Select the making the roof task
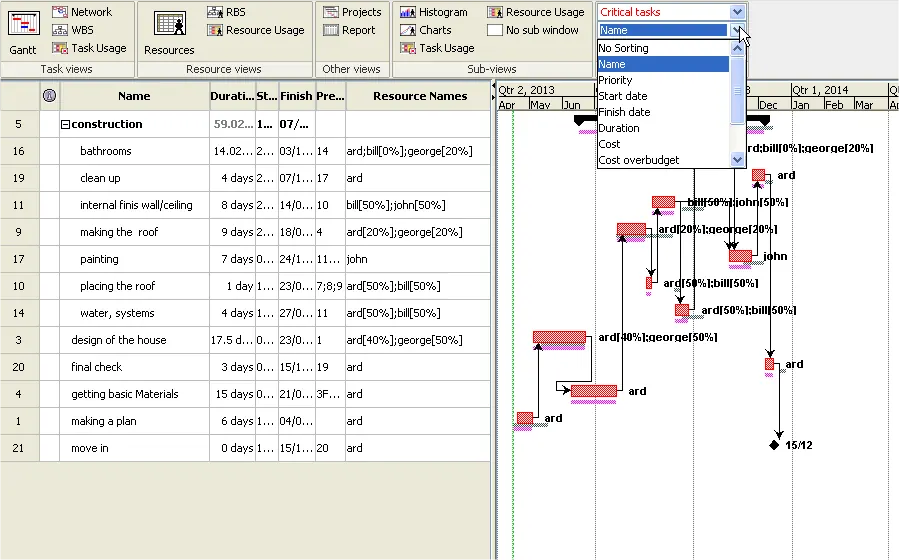The image size is (899, 560). (119, 232)
